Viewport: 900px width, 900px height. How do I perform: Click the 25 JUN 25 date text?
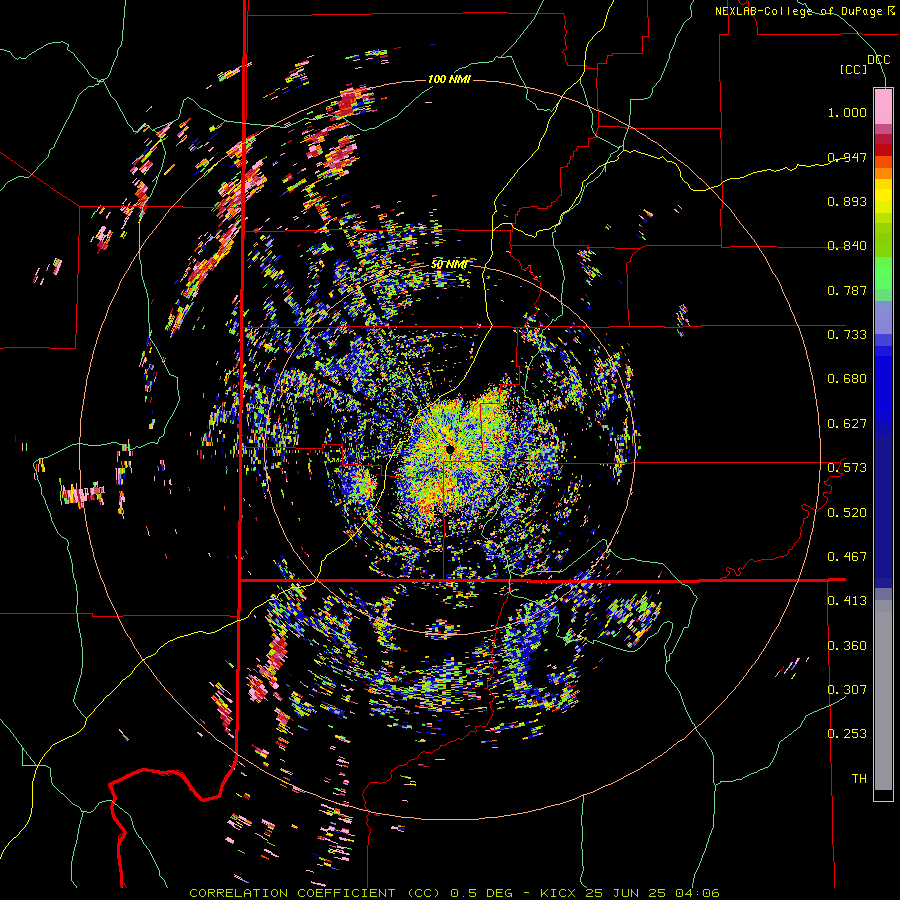(626, 893)
